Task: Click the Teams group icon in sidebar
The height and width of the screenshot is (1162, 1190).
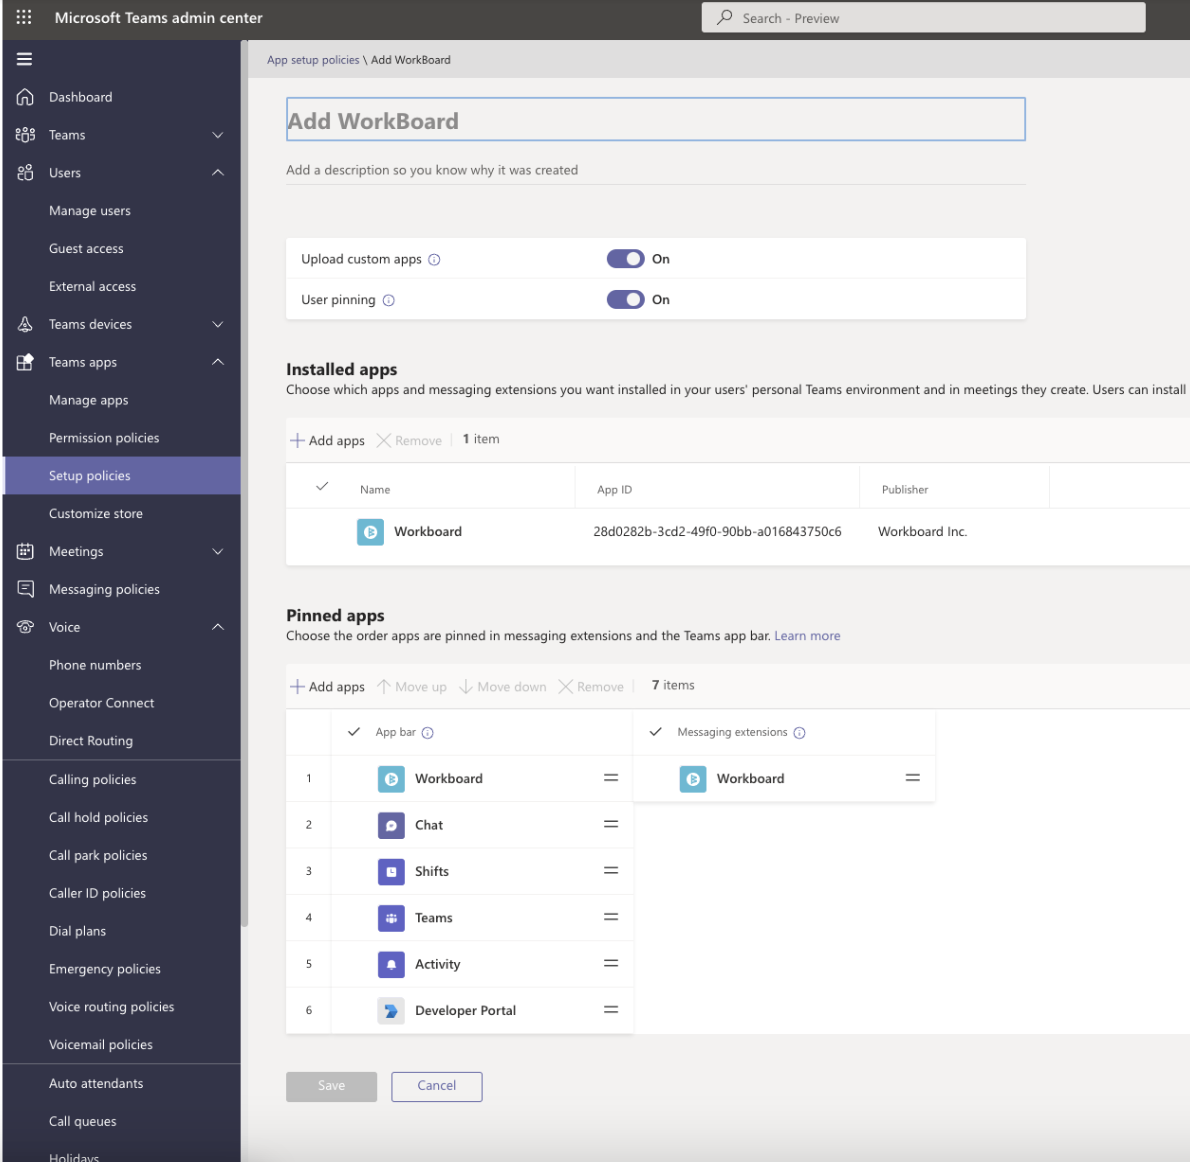Action: [x=25, y=135]
